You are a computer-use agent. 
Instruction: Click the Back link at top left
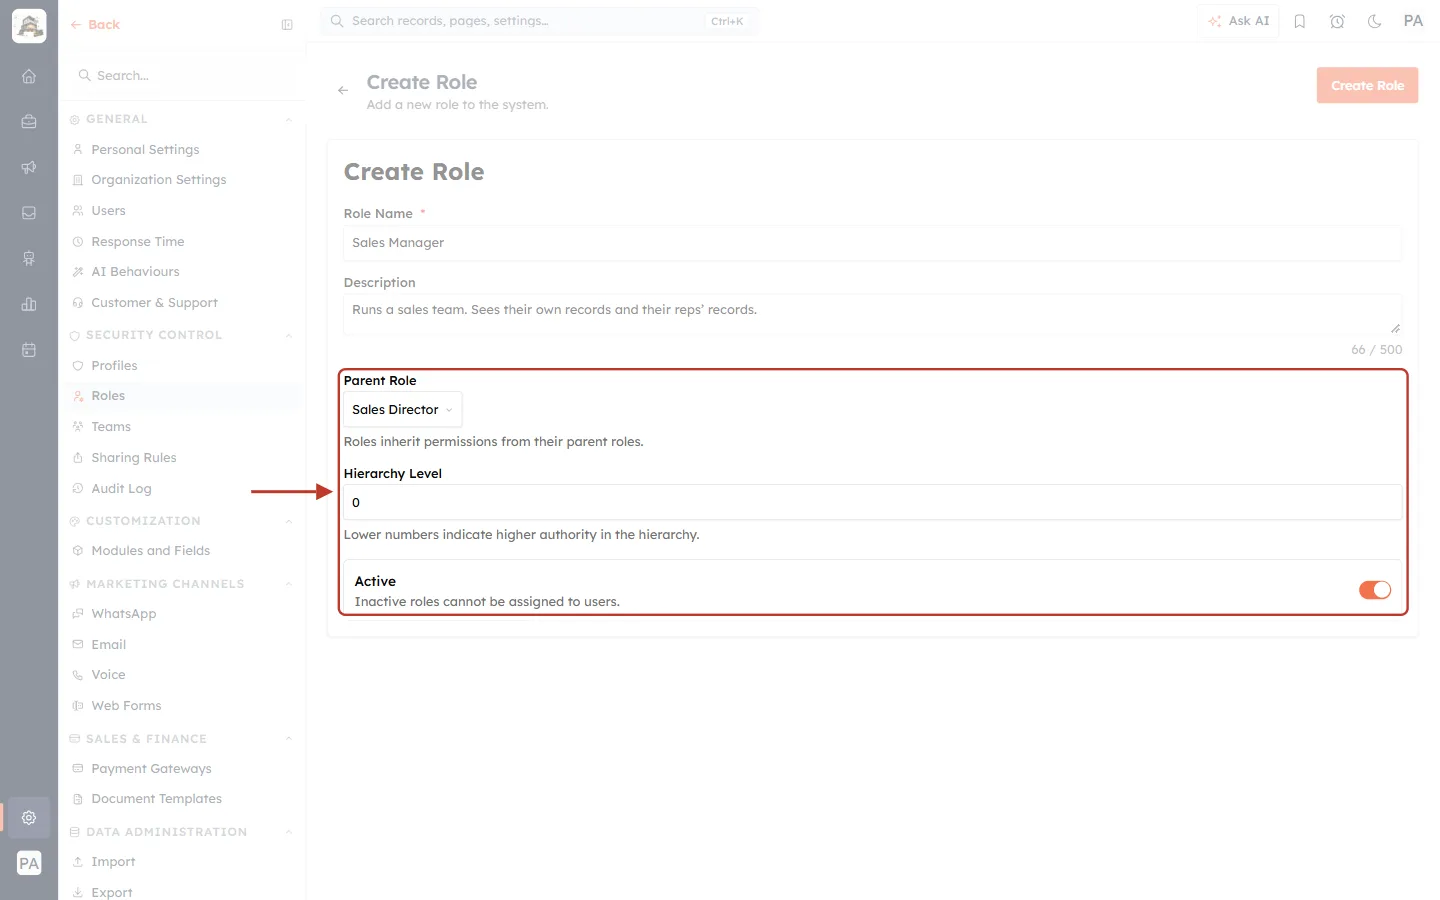pos(95,25)
